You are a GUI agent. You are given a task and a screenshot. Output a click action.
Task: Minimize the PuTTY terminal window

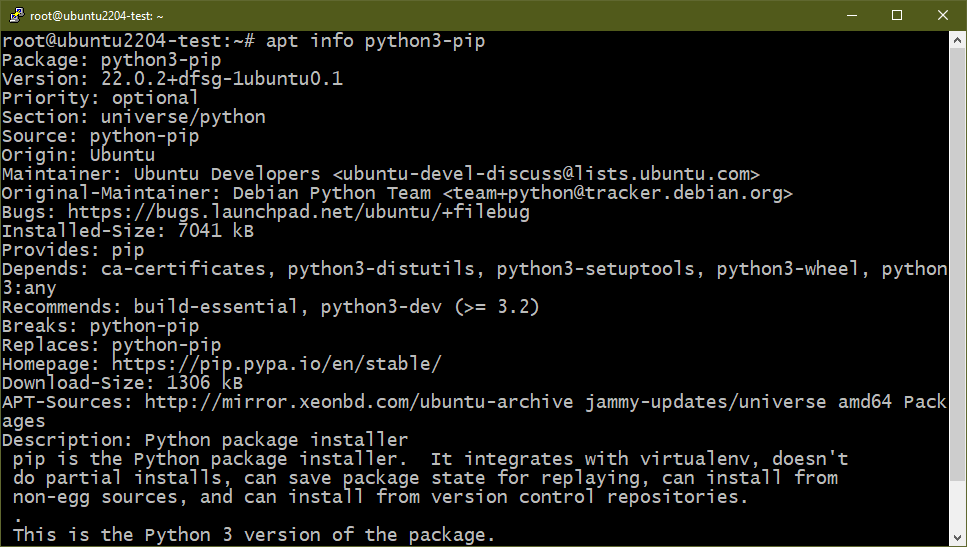pyautogui.click(x=852, y=15)
